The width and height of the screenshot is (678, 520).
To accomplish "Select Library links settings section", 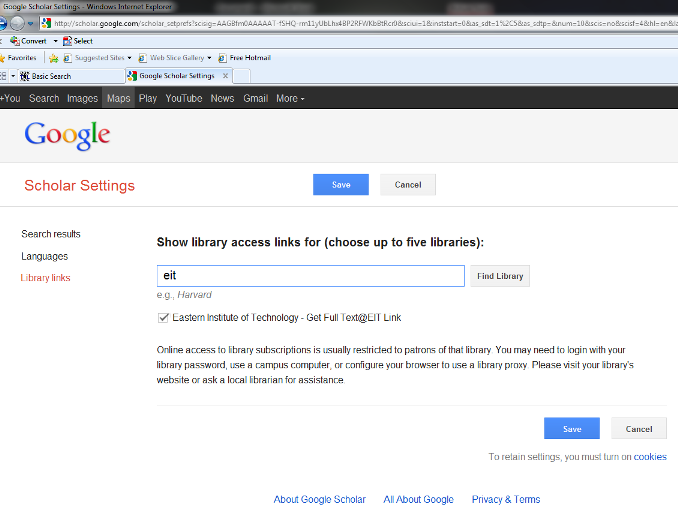I will point(45,278).
